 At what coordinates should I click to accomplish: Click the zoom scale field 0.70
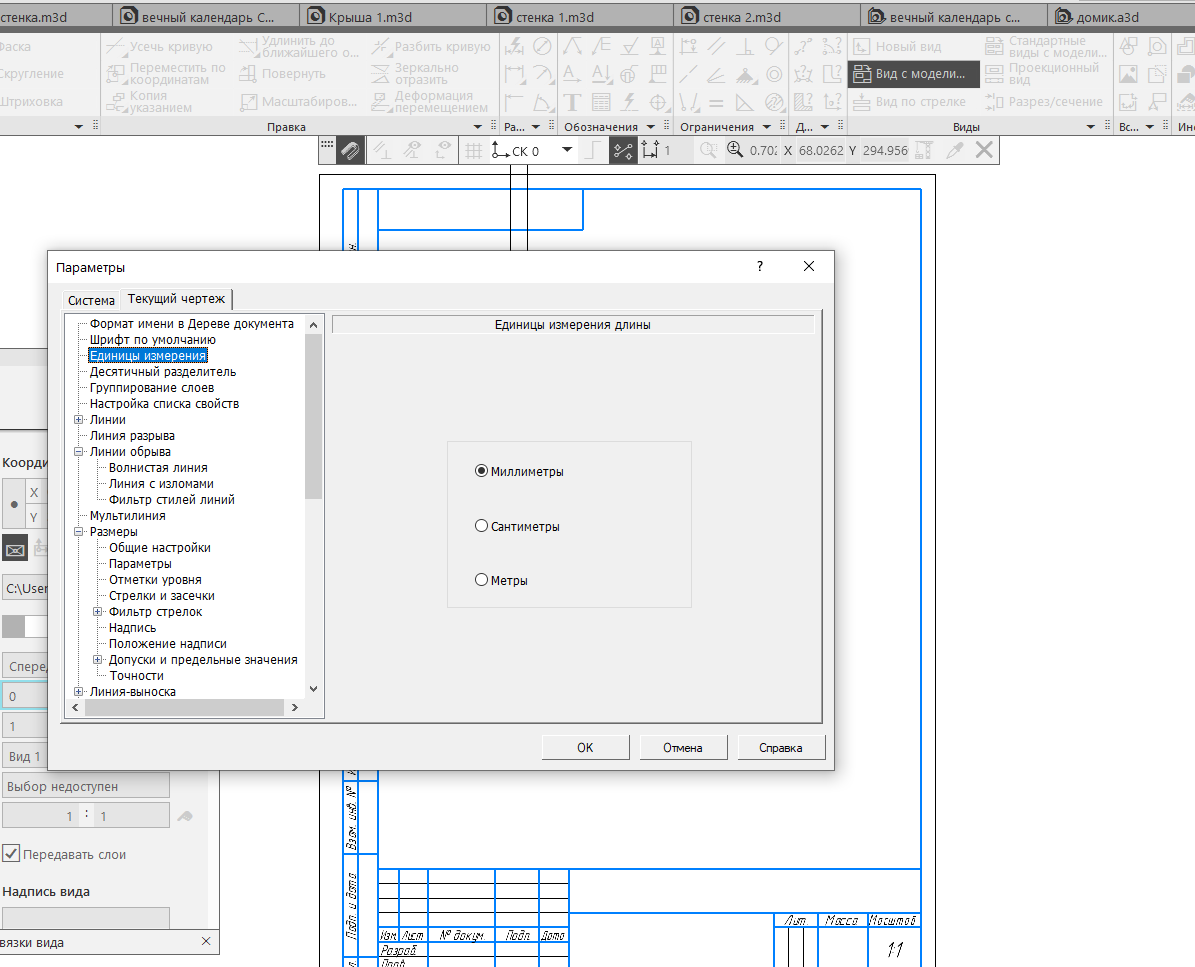tap(763, 151)
